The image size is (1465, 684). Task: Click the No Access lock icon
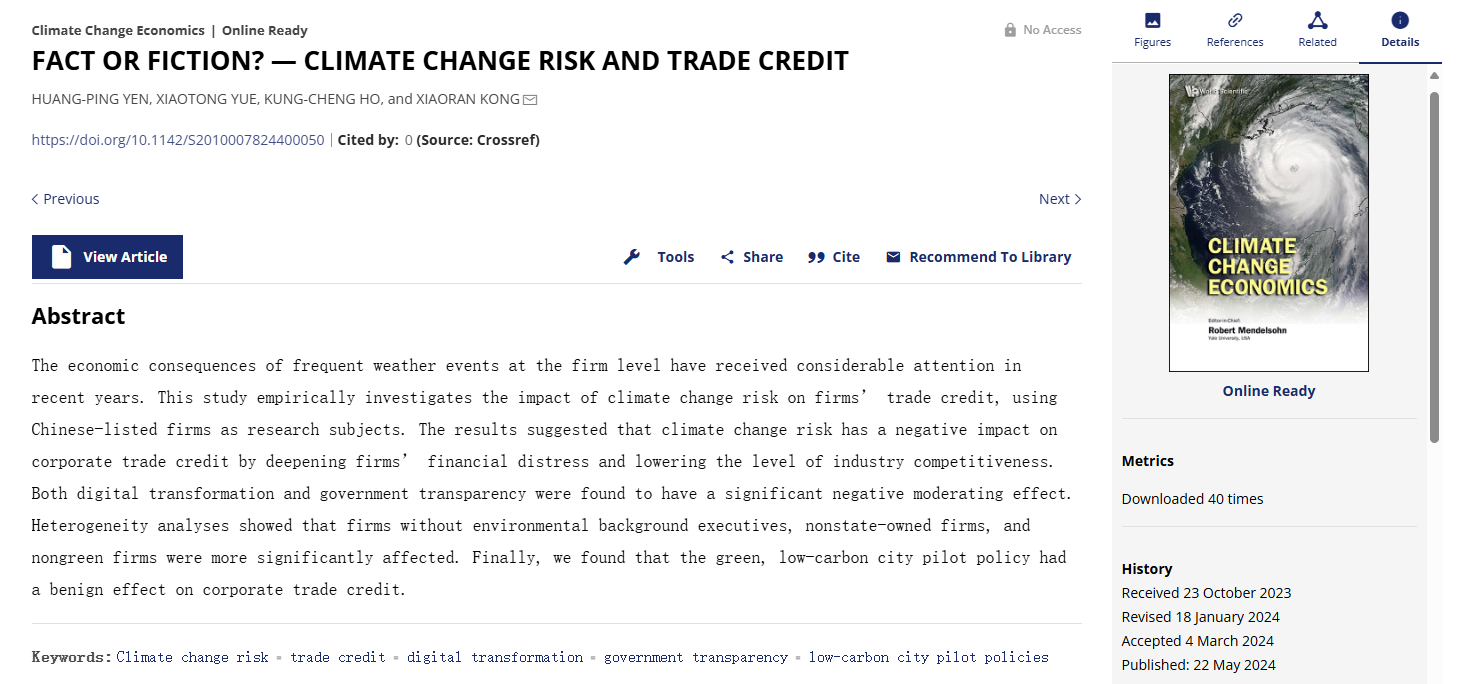pyautogui.click(x=1011, y=29)
